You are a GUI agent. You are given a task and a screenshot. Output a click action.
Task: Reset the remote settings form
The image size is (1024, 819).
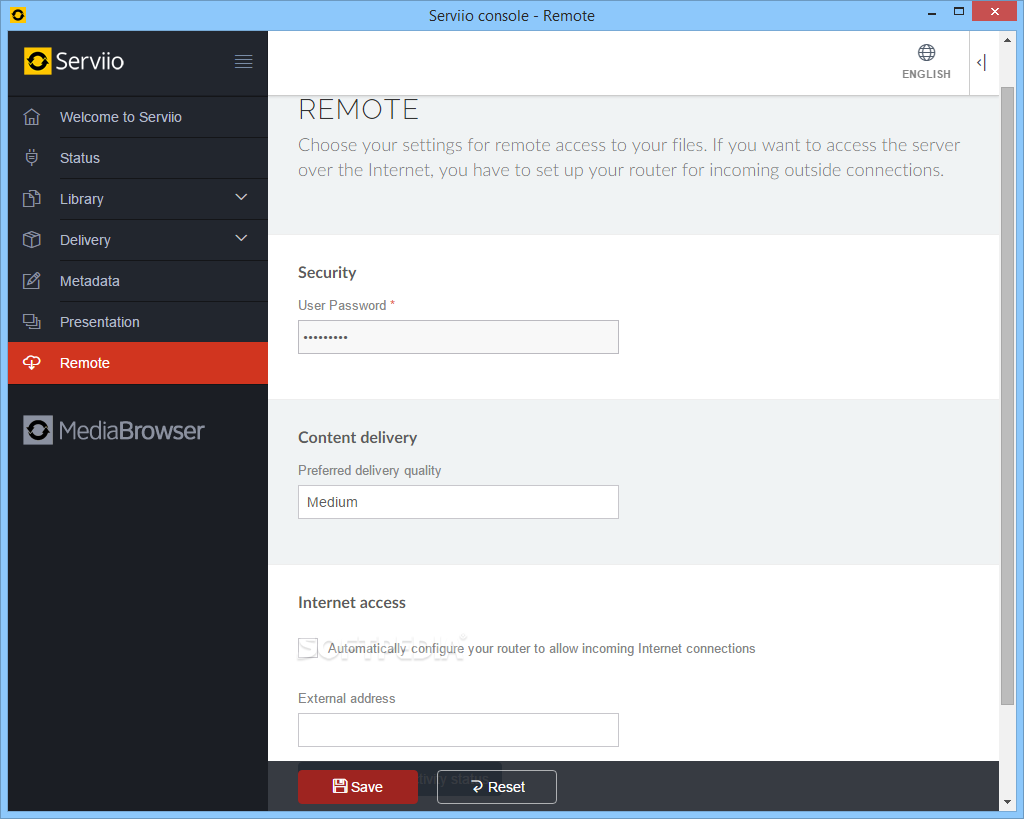pyautogui.click(x=497, y=787)
